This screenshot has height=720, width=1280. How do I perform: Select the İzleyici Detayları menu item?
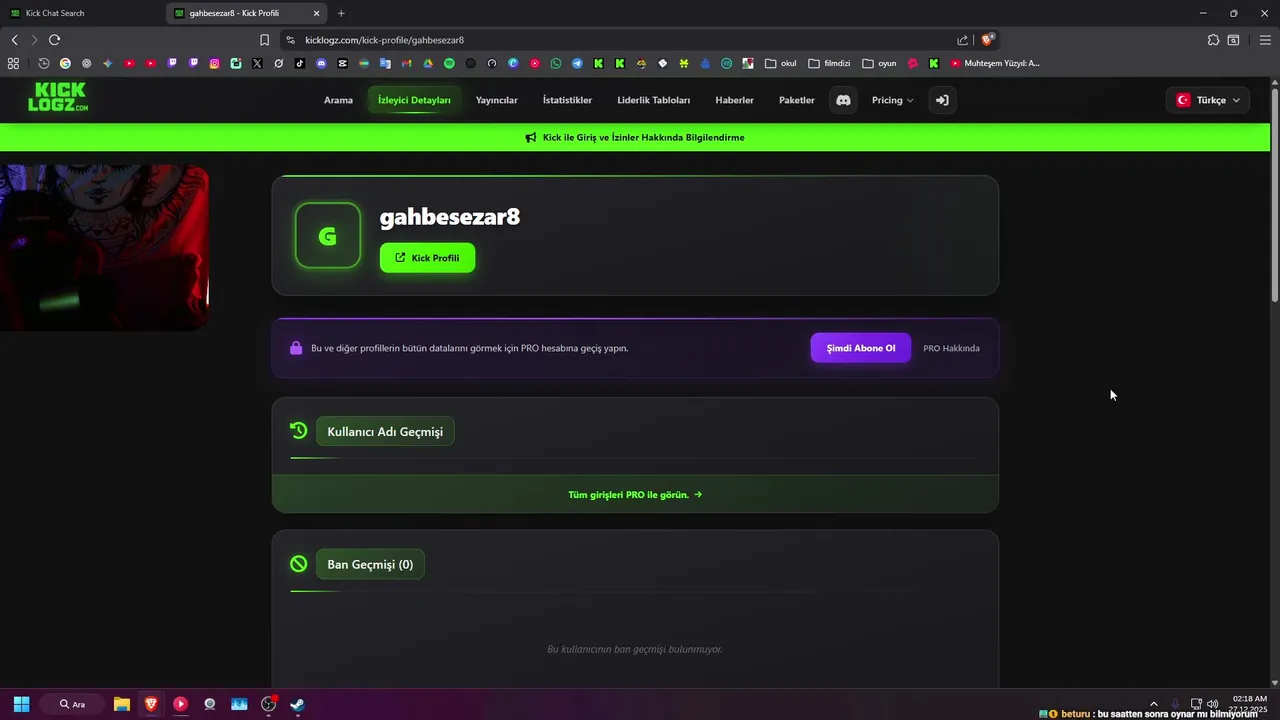coord(414,100)
